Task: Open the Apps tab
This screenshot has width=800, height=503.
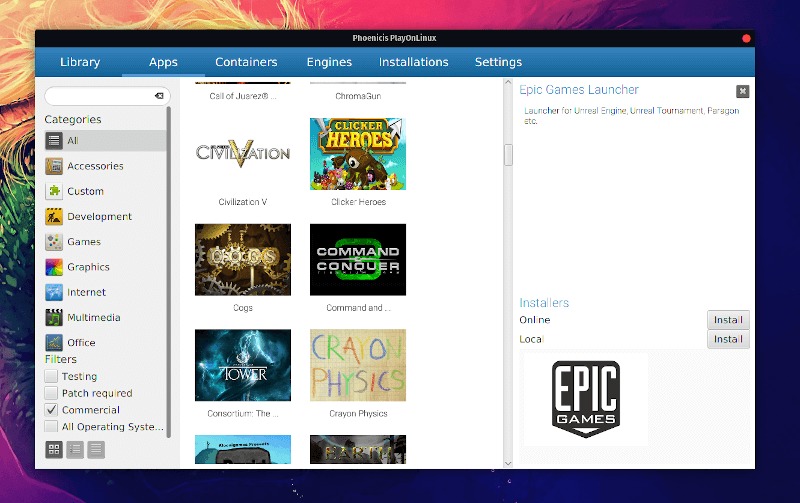Action: [x=163, y=62]
